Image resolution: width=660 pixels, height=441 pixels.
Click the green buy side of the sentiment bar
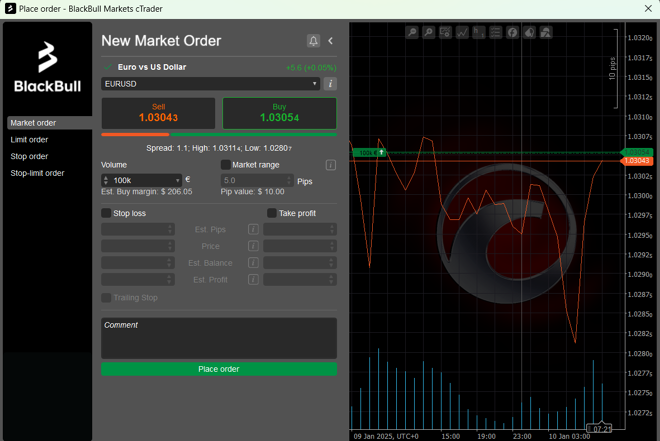(254, 135)
